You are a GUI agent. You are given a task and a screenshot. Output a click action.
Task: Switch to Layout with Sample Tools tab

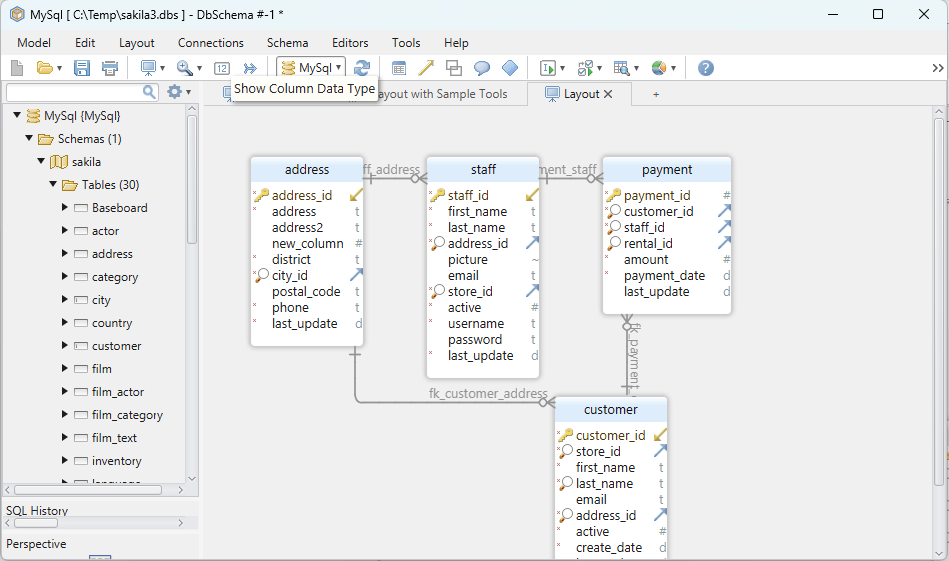click(x=445, y=94)
